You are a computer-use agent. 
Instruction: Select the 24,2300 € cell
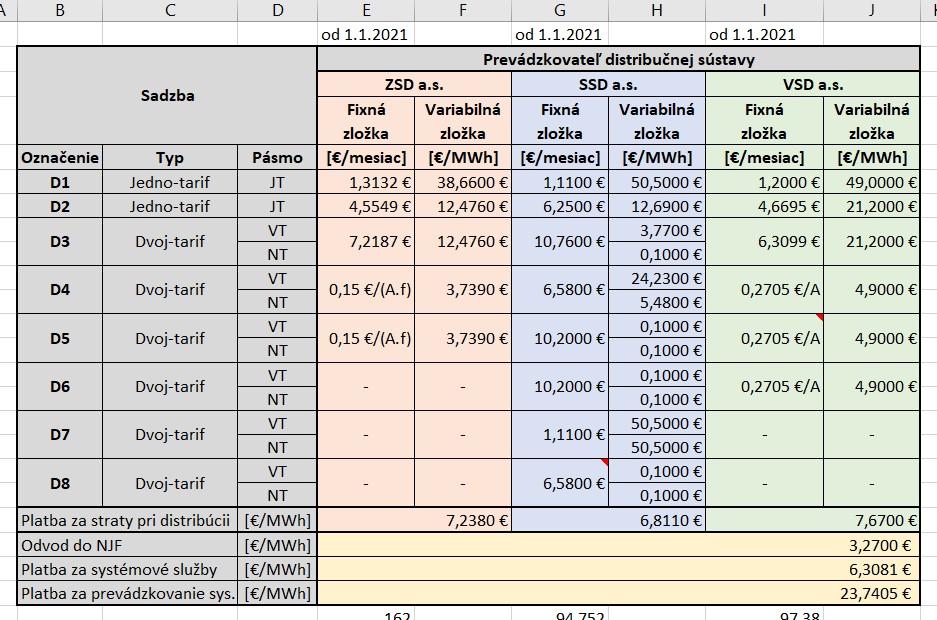tap(657, 279)
